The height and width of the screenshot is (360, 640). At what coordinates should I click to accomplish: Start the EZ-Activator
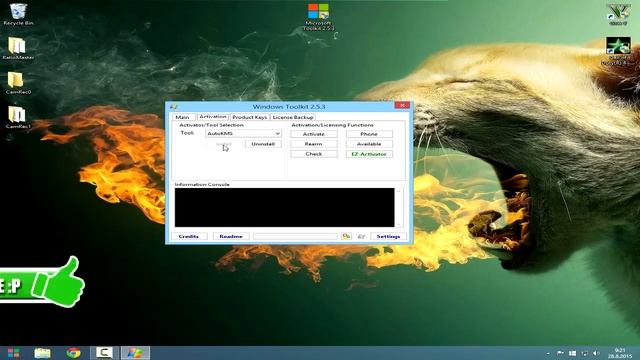(x=369, y=154)
